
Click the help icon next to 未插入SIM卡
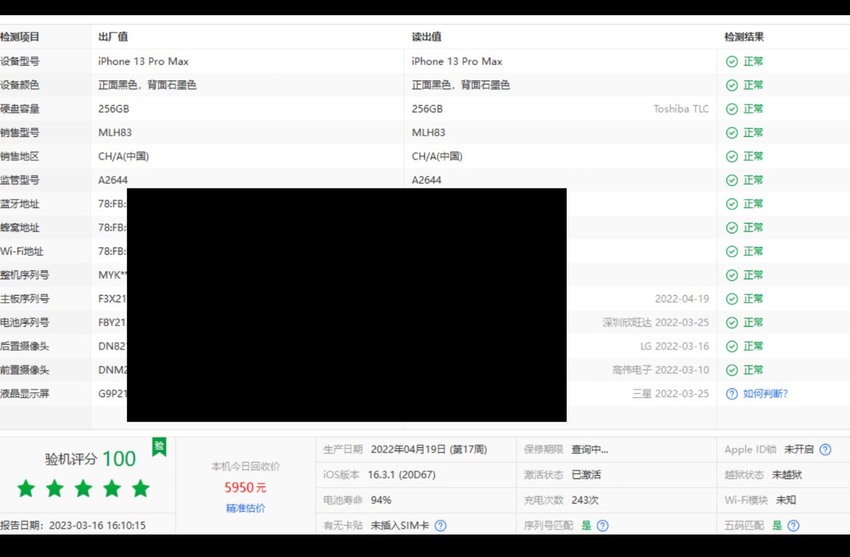(x=441, y=526)
